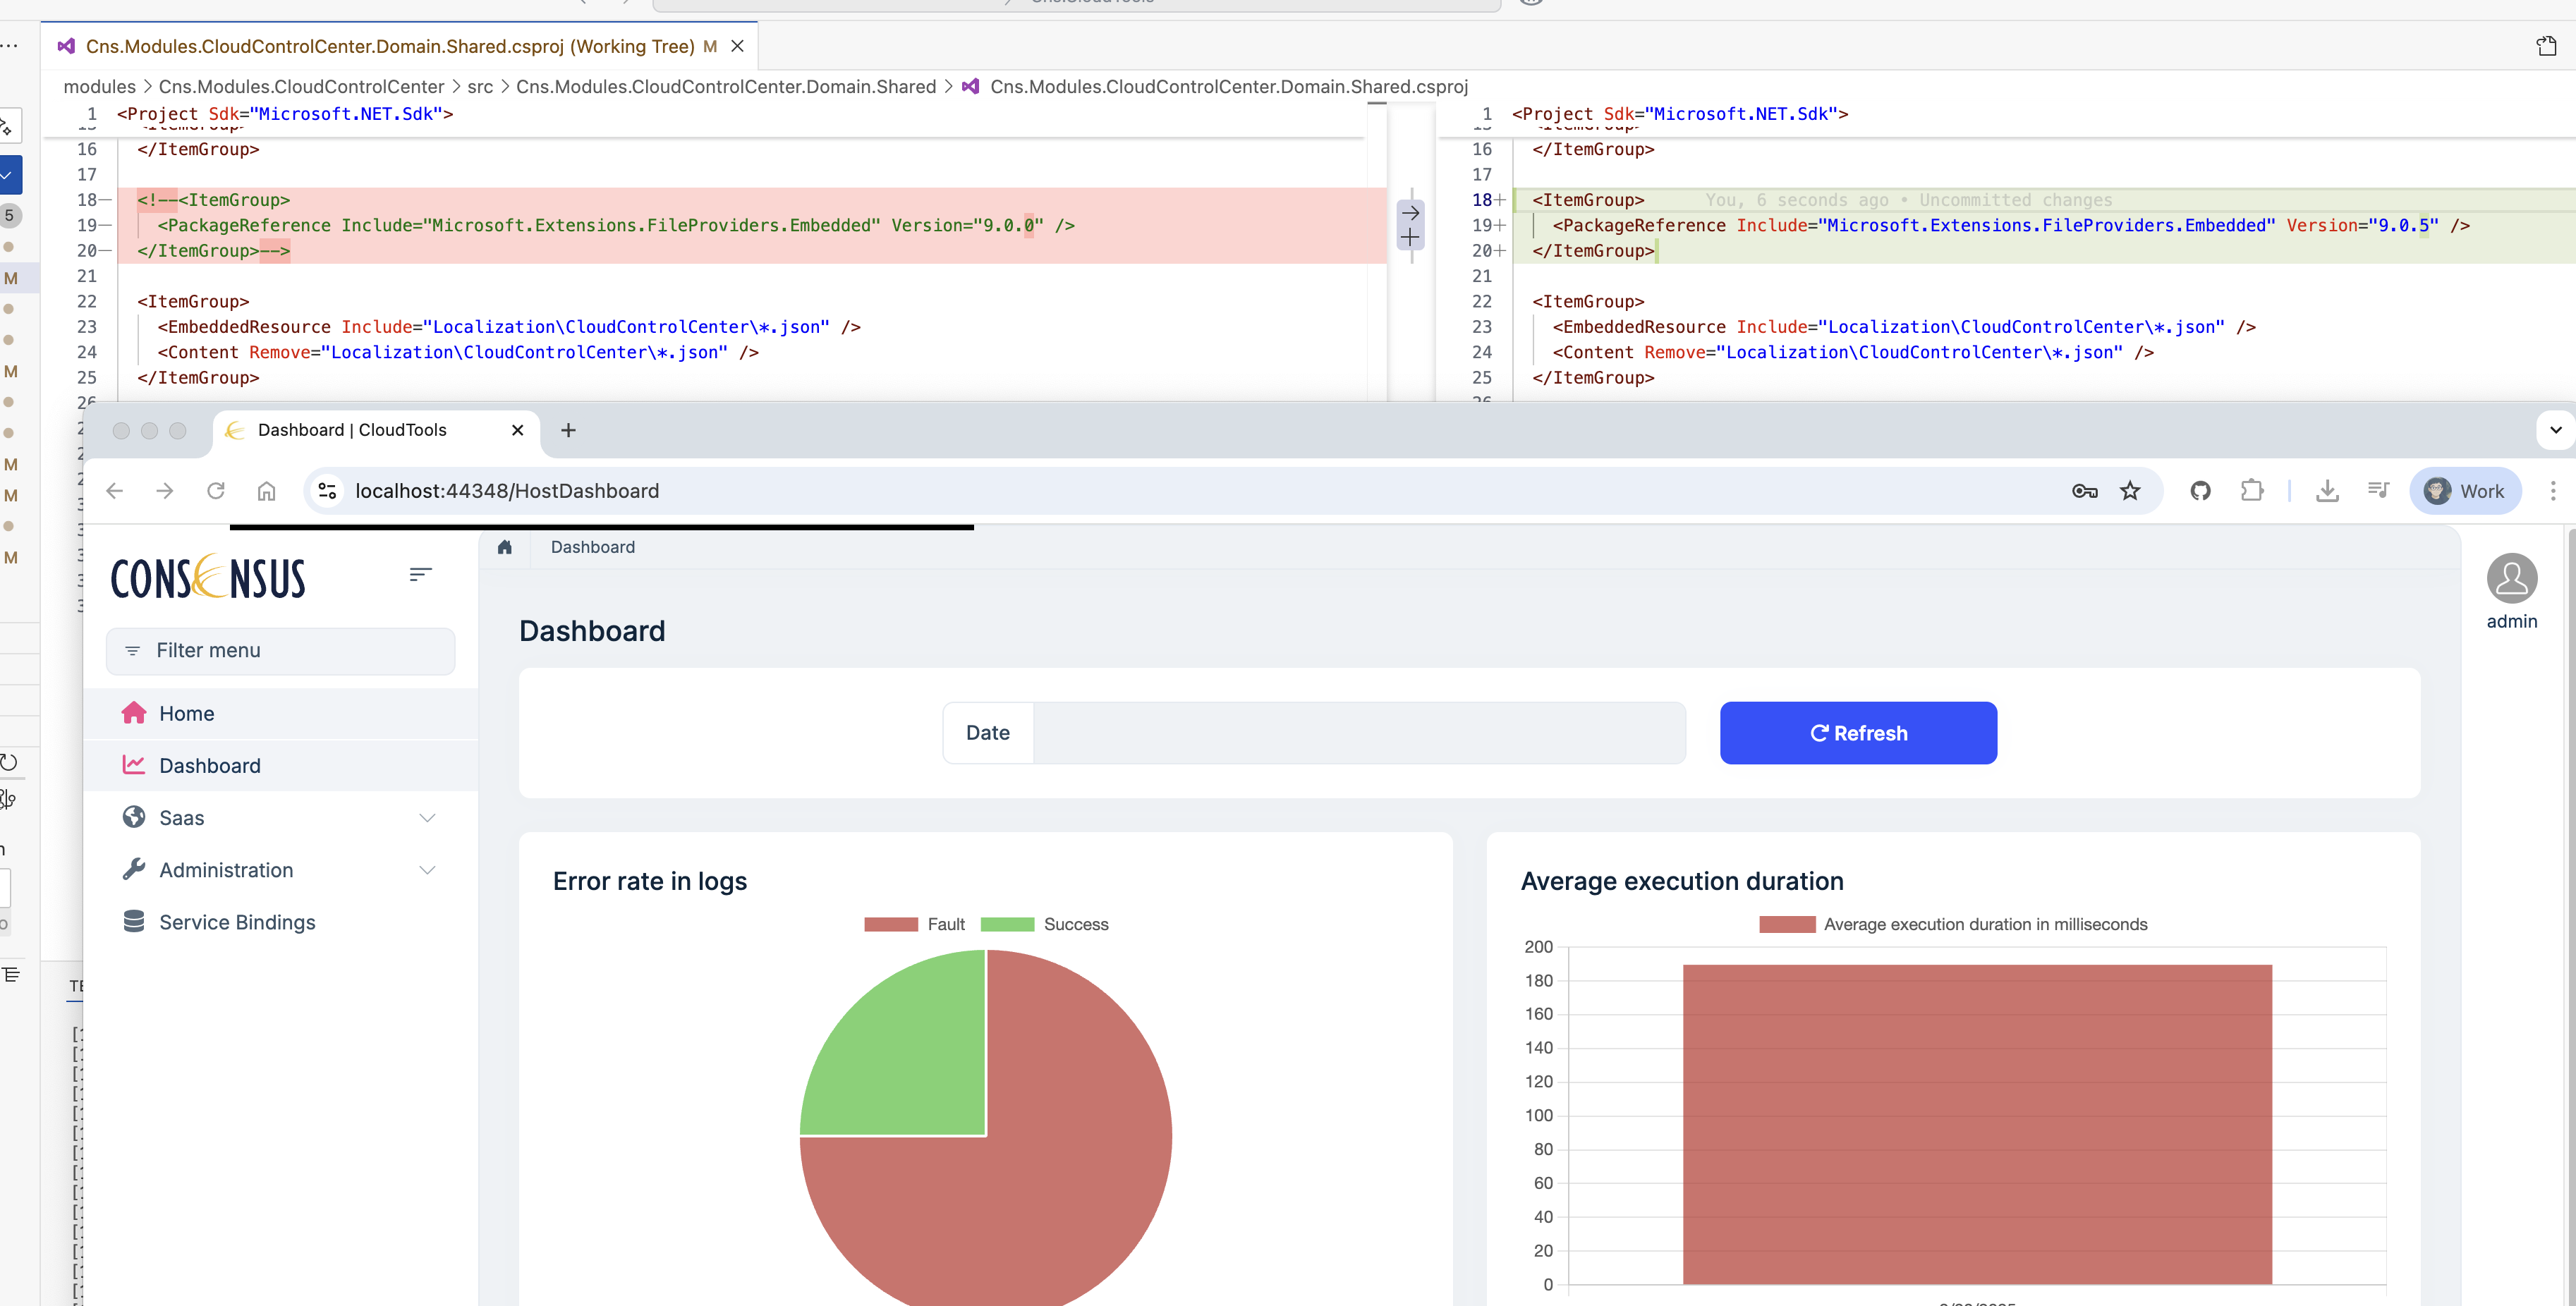Open the Saas menu item
Viewport: 2576px width, 1306px height.
[281, 818]
